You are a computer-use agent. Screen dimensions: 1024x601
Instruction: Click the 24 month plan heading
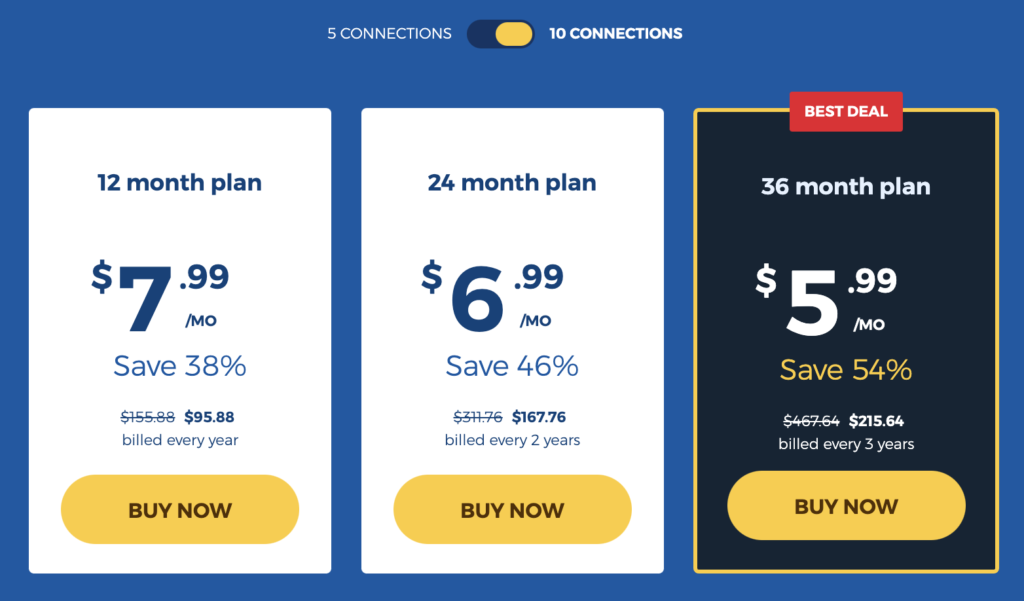point(512,183)
